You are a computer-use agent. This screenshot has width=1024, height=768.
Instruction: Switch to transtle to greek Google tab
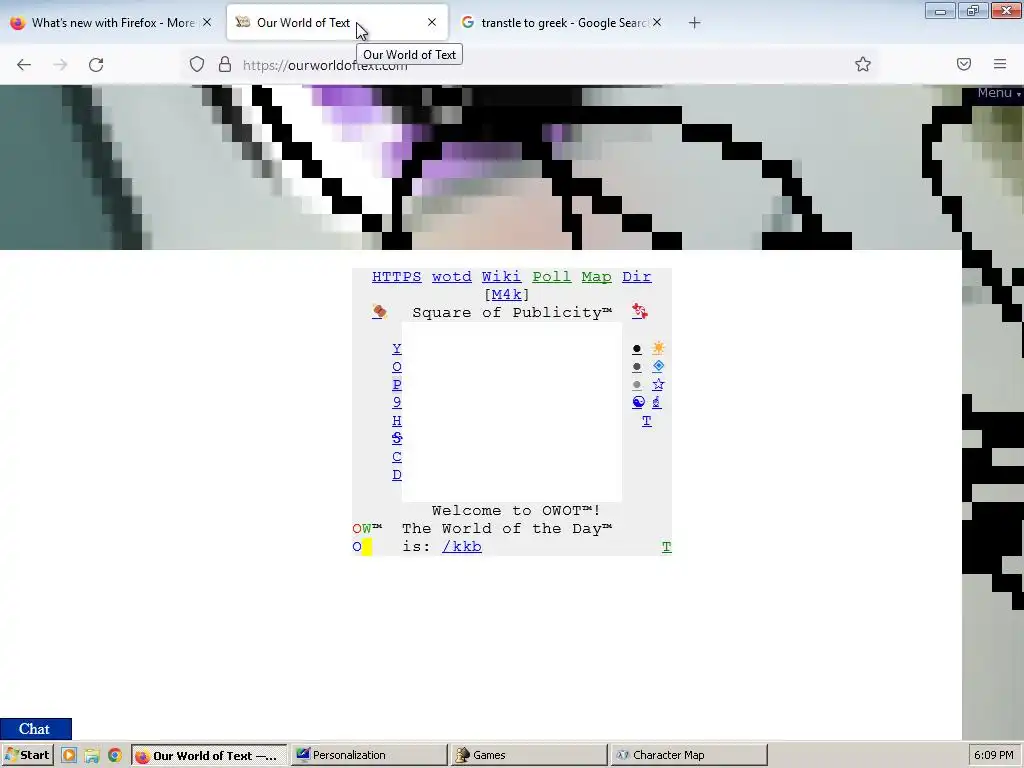pyautogui.click(x=562, y=23)
